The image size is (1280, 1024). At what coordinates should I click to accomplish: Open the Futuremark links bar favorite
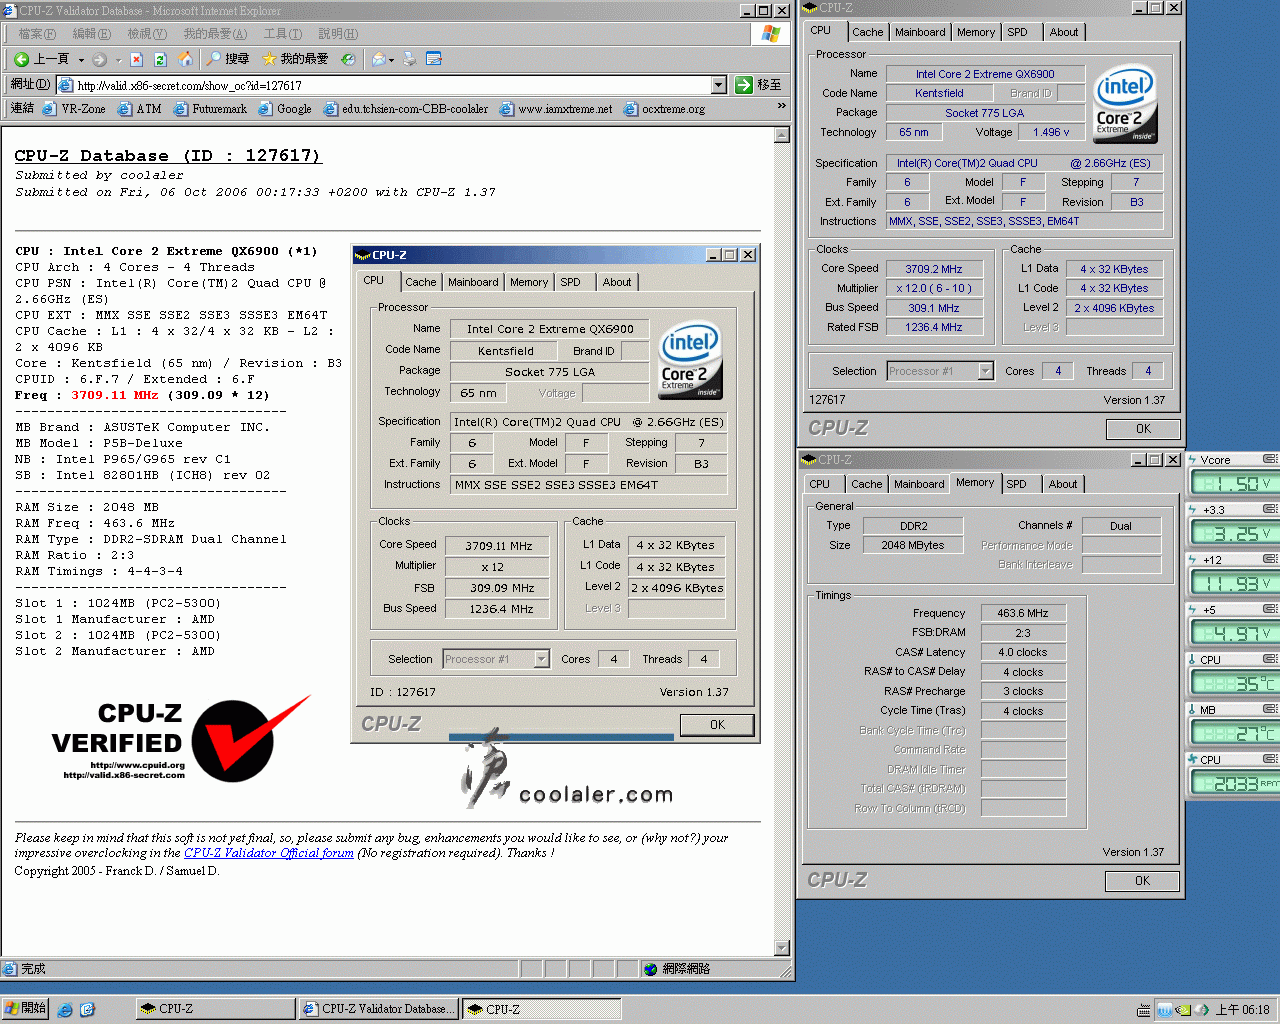(x=210, y=109)
